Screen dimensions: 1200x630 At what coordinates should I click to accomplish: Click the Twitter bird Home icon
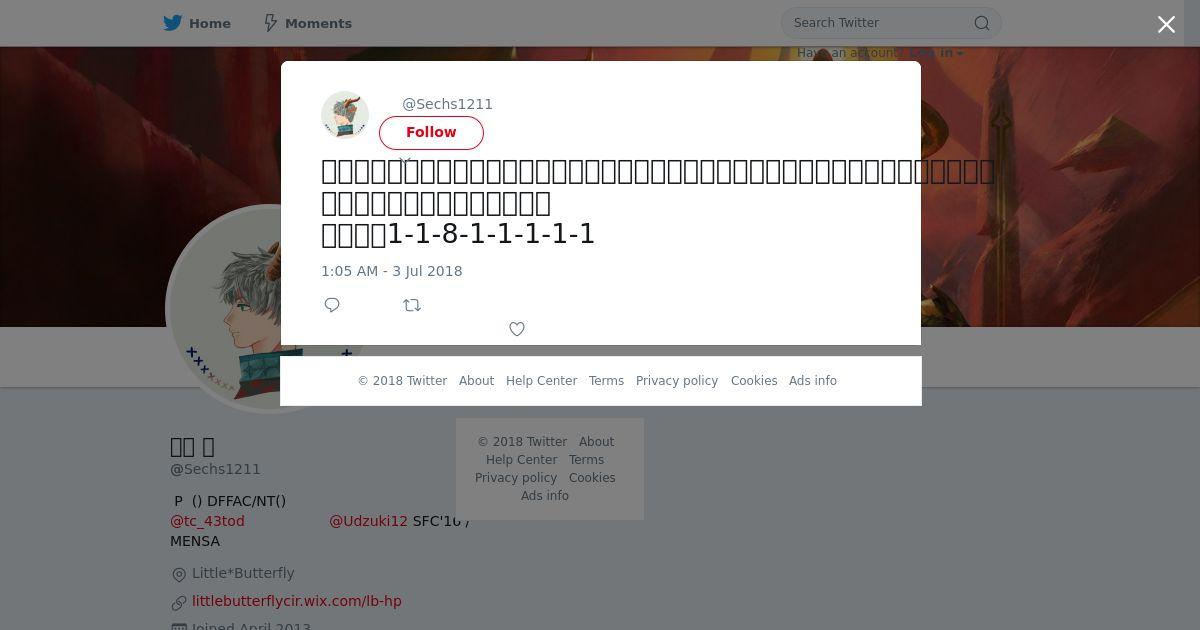173,23
